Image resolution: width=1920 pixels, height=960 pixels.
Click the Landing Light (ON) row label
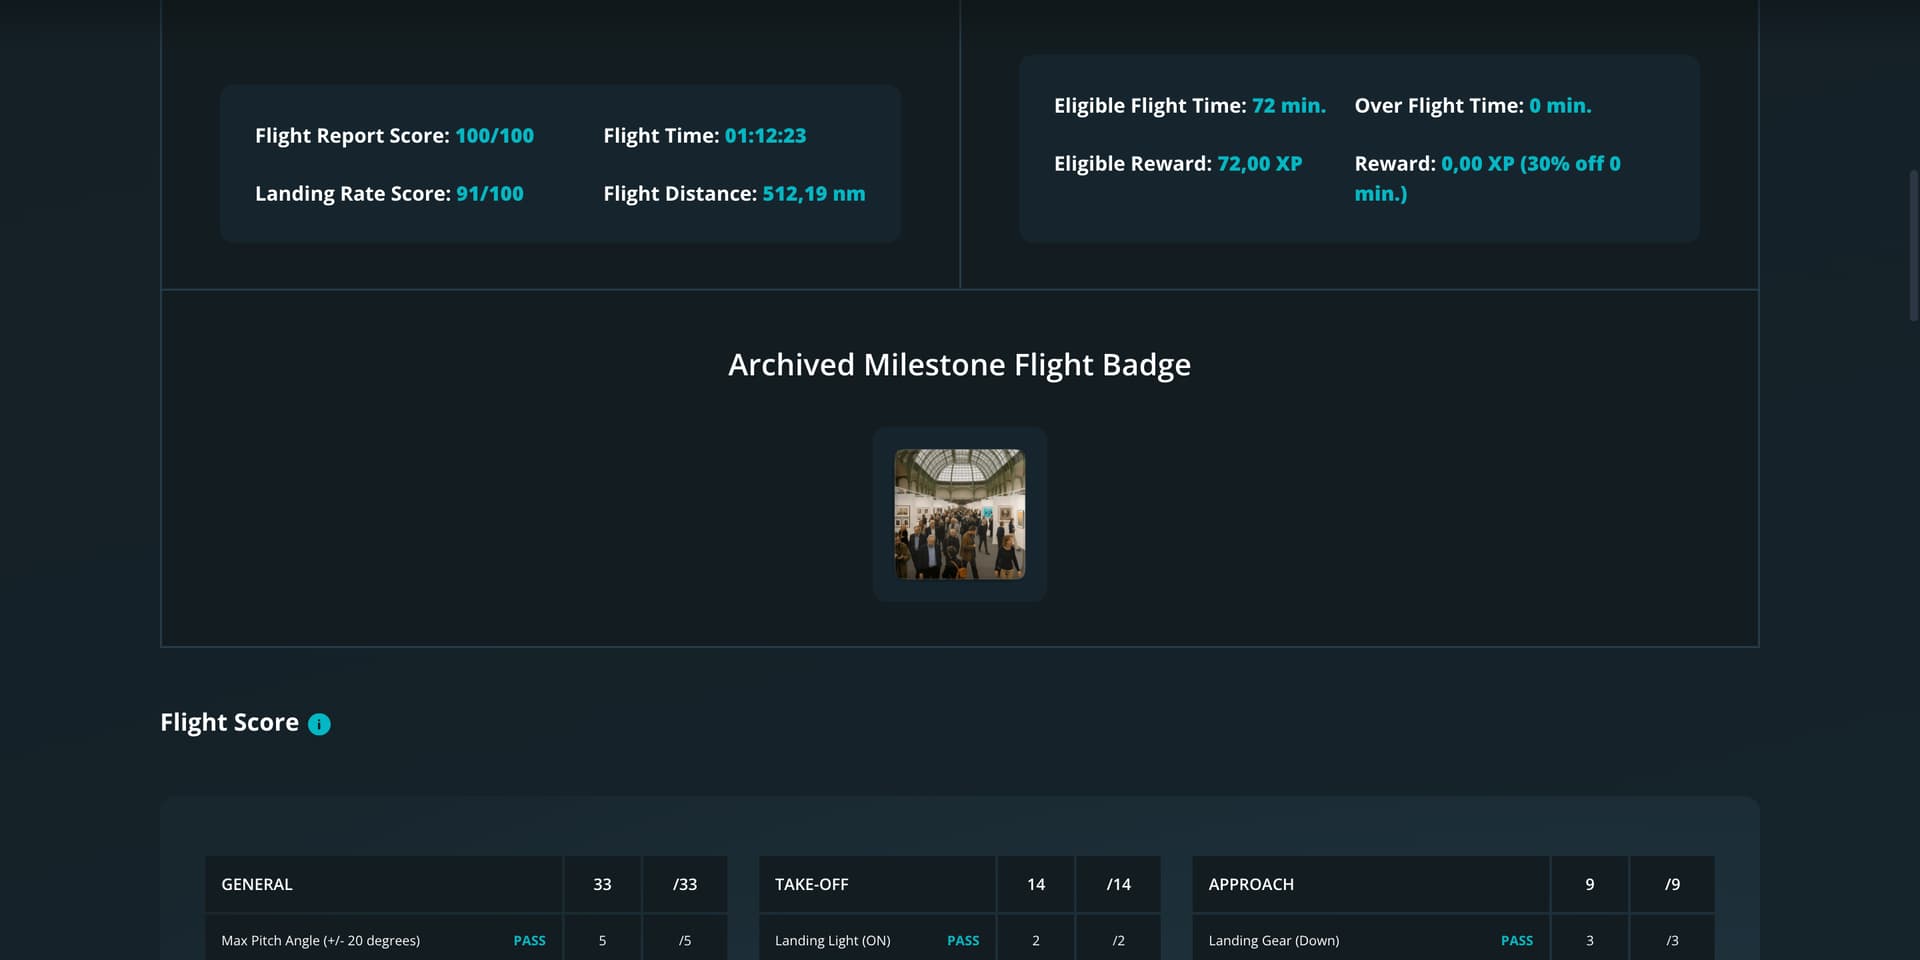pos(832,941)
